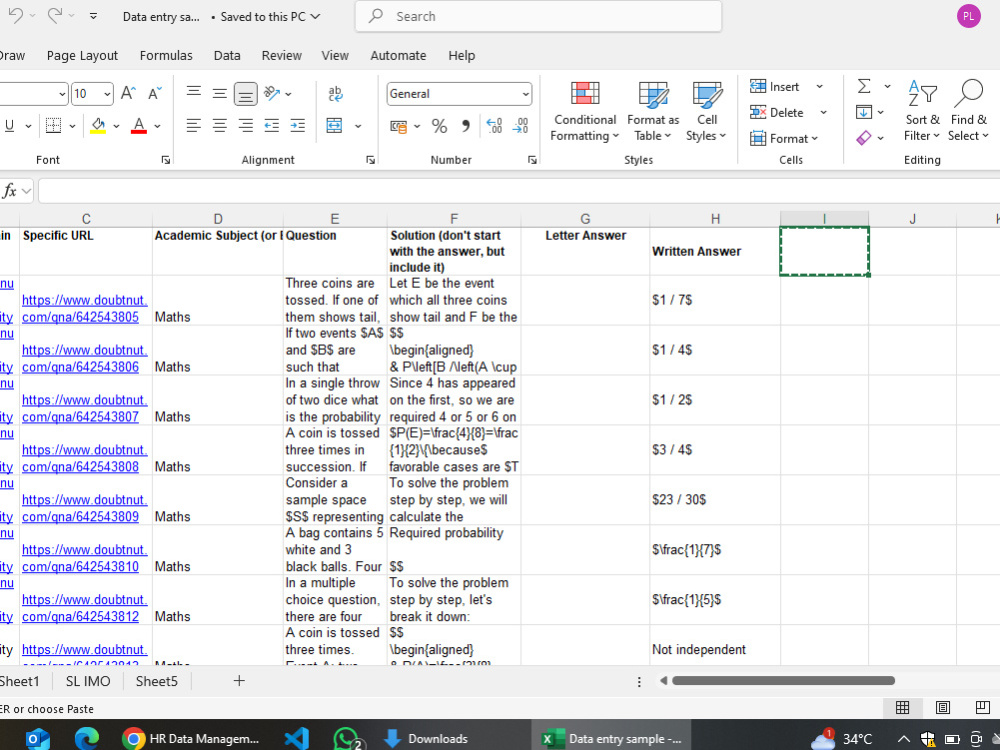Viewport: 1000px width, 750px height.
Task: Toggle underline formatting
Action: [x=10, y=126]
